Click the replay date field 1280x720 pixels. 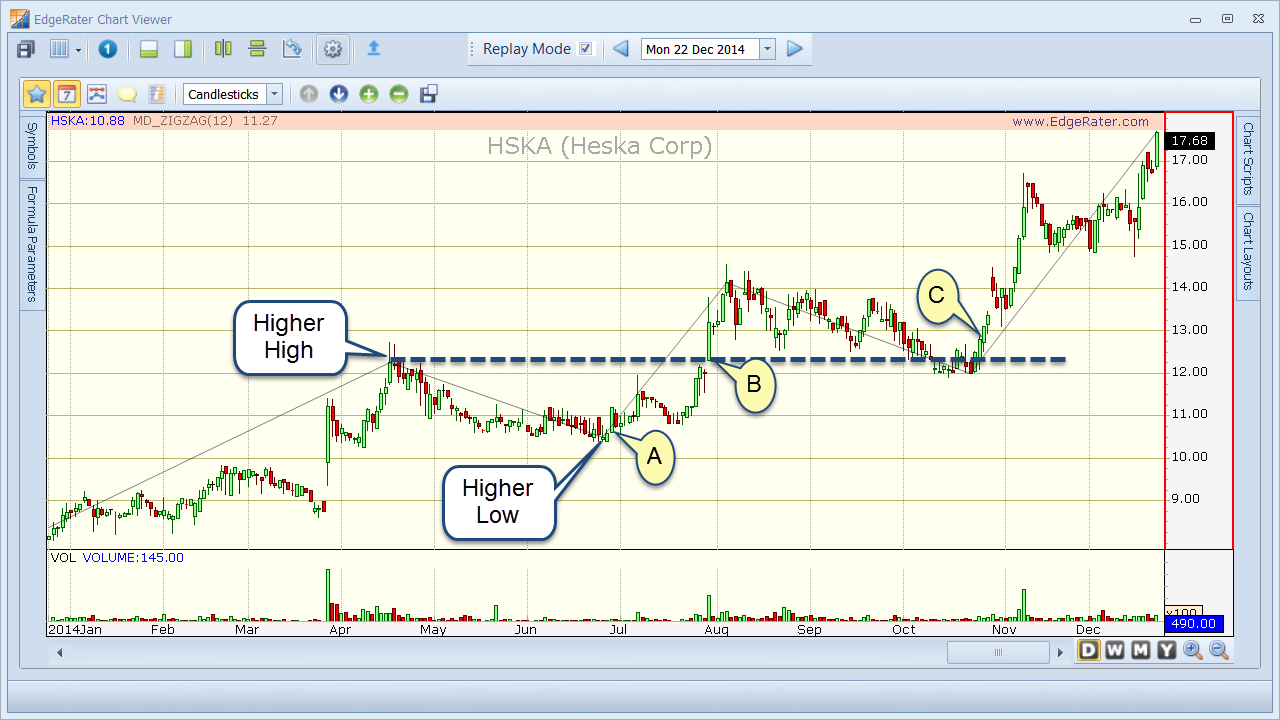(x=700, y=49)
